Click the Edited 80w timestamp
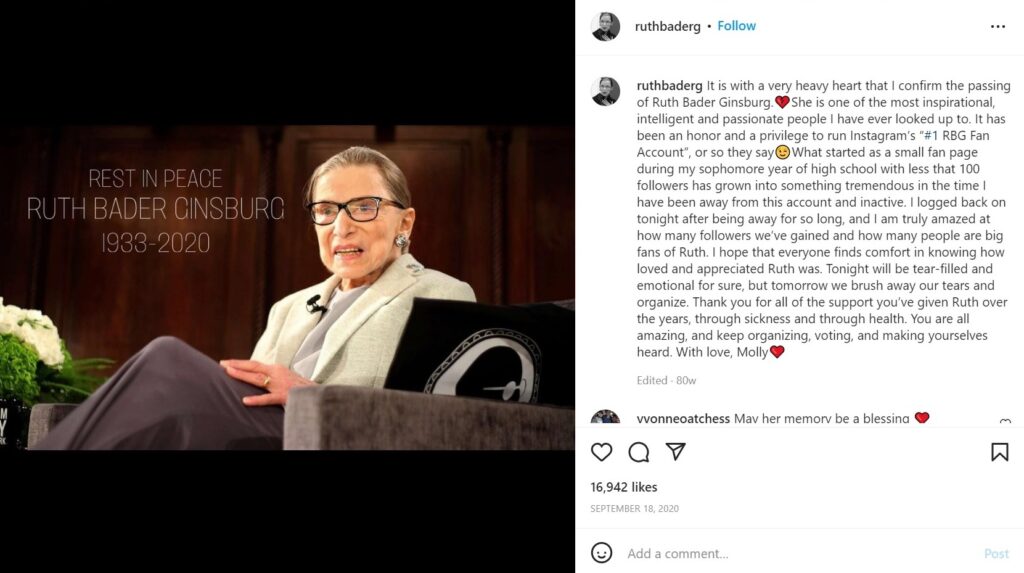Image resolution: width=1024 pixels, height=573 pixels. [666, 380]
